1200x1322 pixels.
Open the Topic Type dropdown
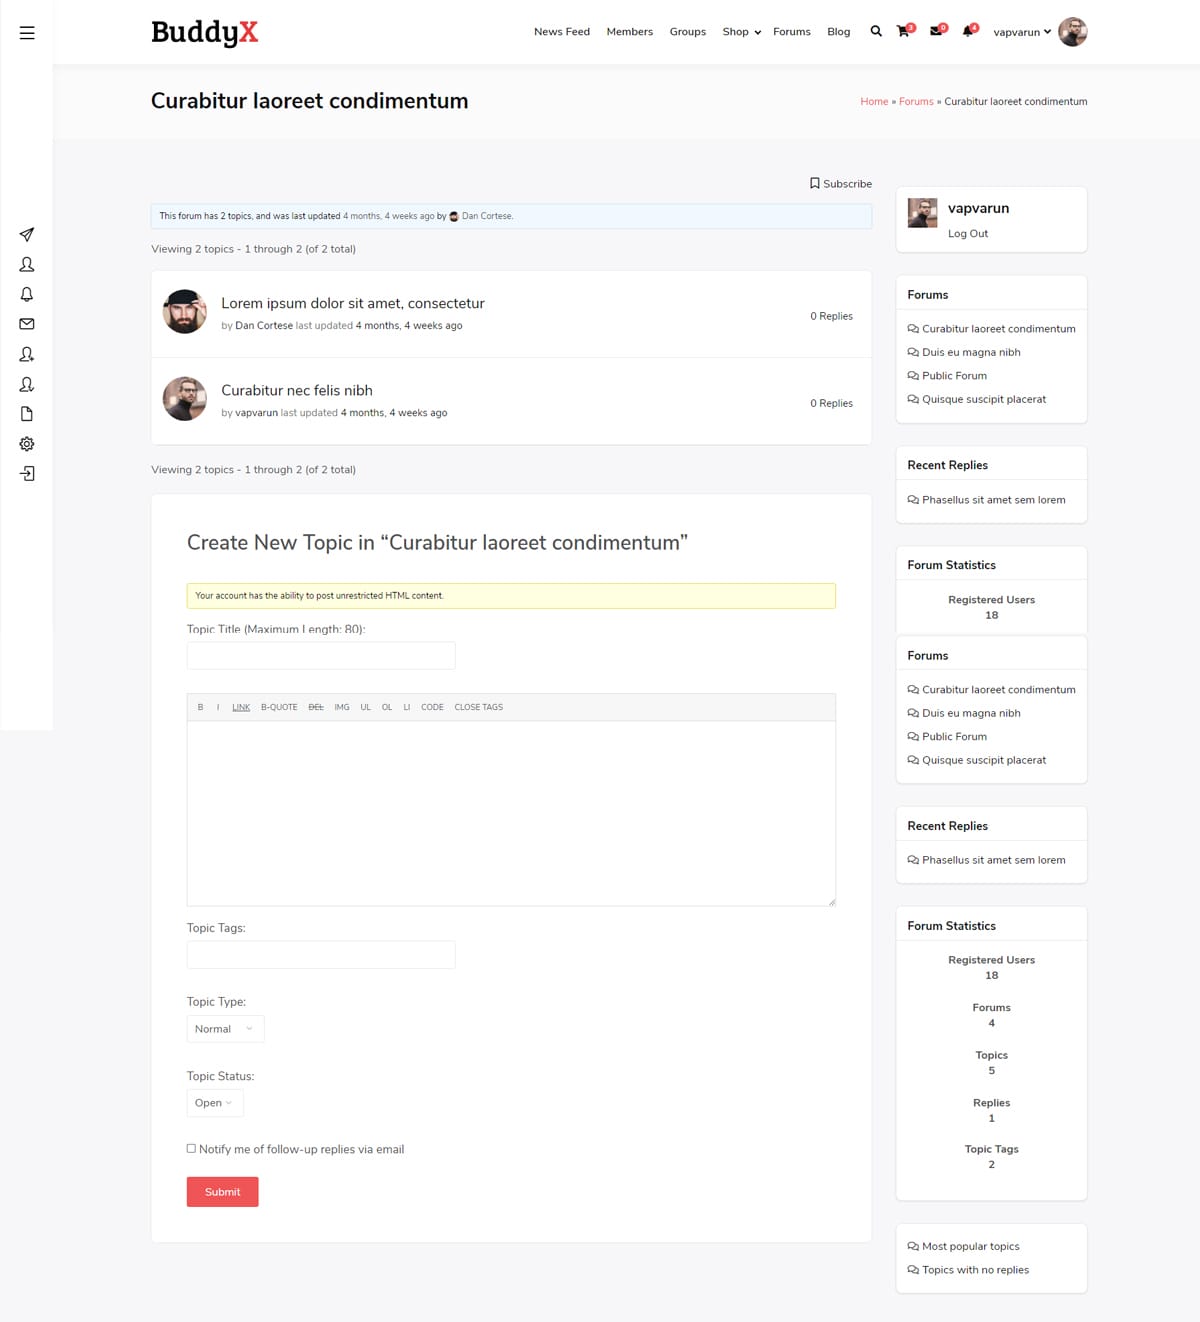[x=225, y=1029]
